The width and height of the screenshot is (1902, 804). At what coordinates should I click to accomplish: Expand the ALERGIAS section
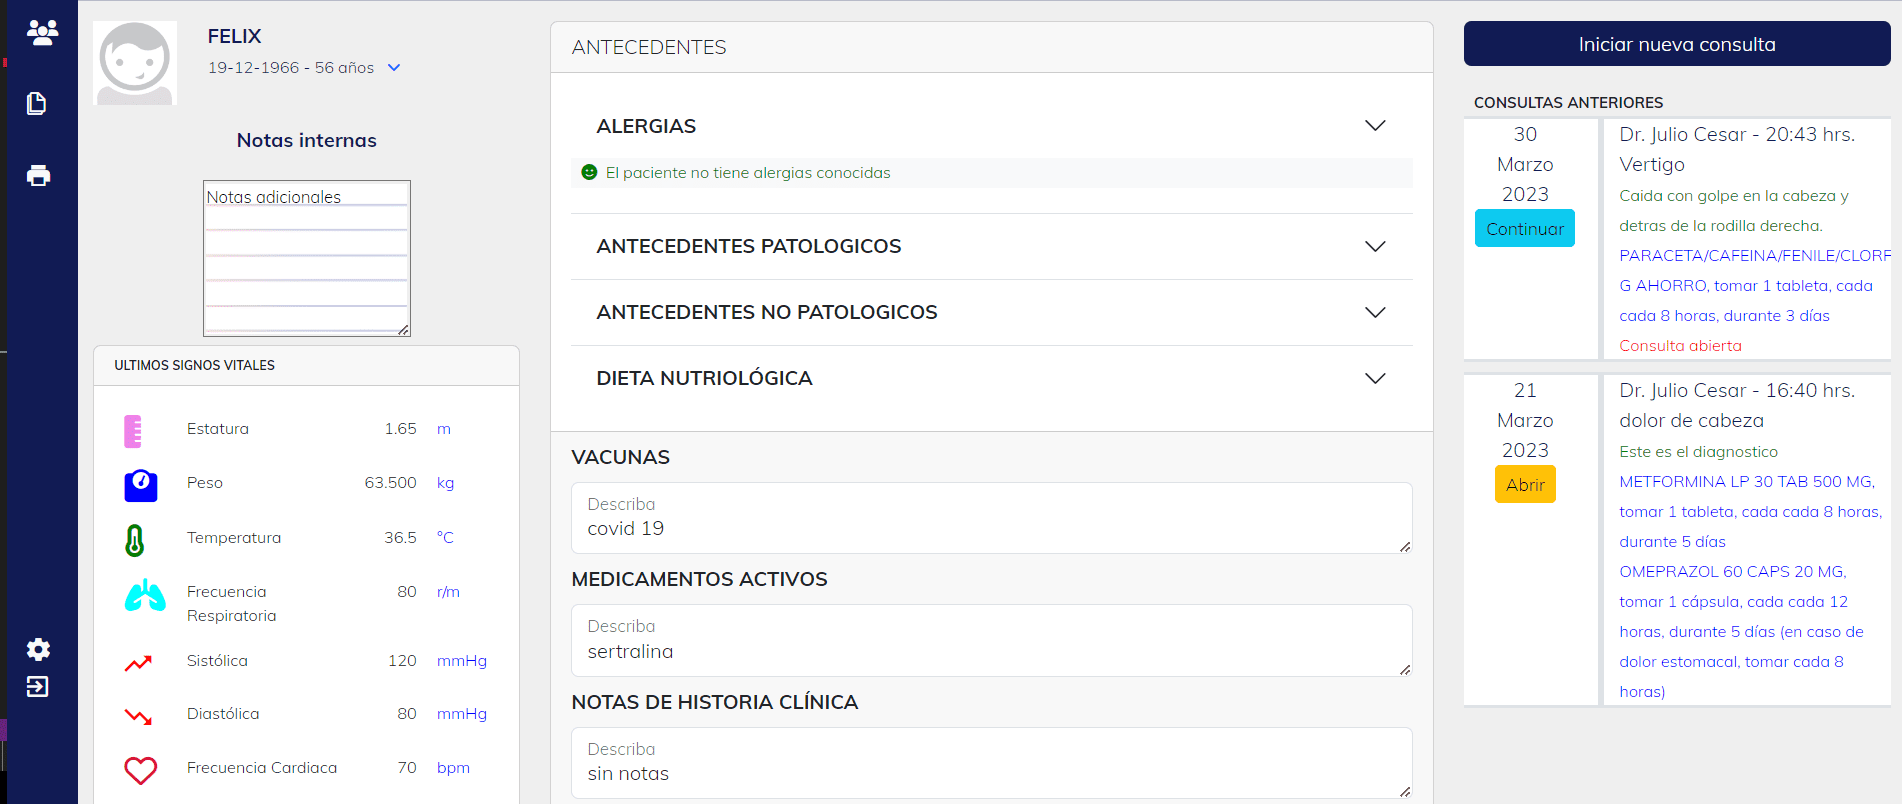click(1375, 126)
